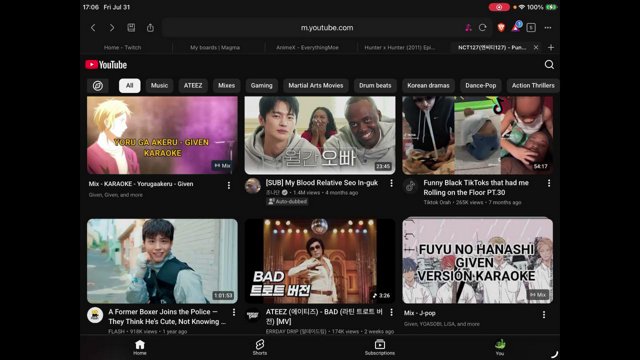Tap the screen recording indicator in status bar
This screenshot has height=360, width=640.
click(499, 7)
